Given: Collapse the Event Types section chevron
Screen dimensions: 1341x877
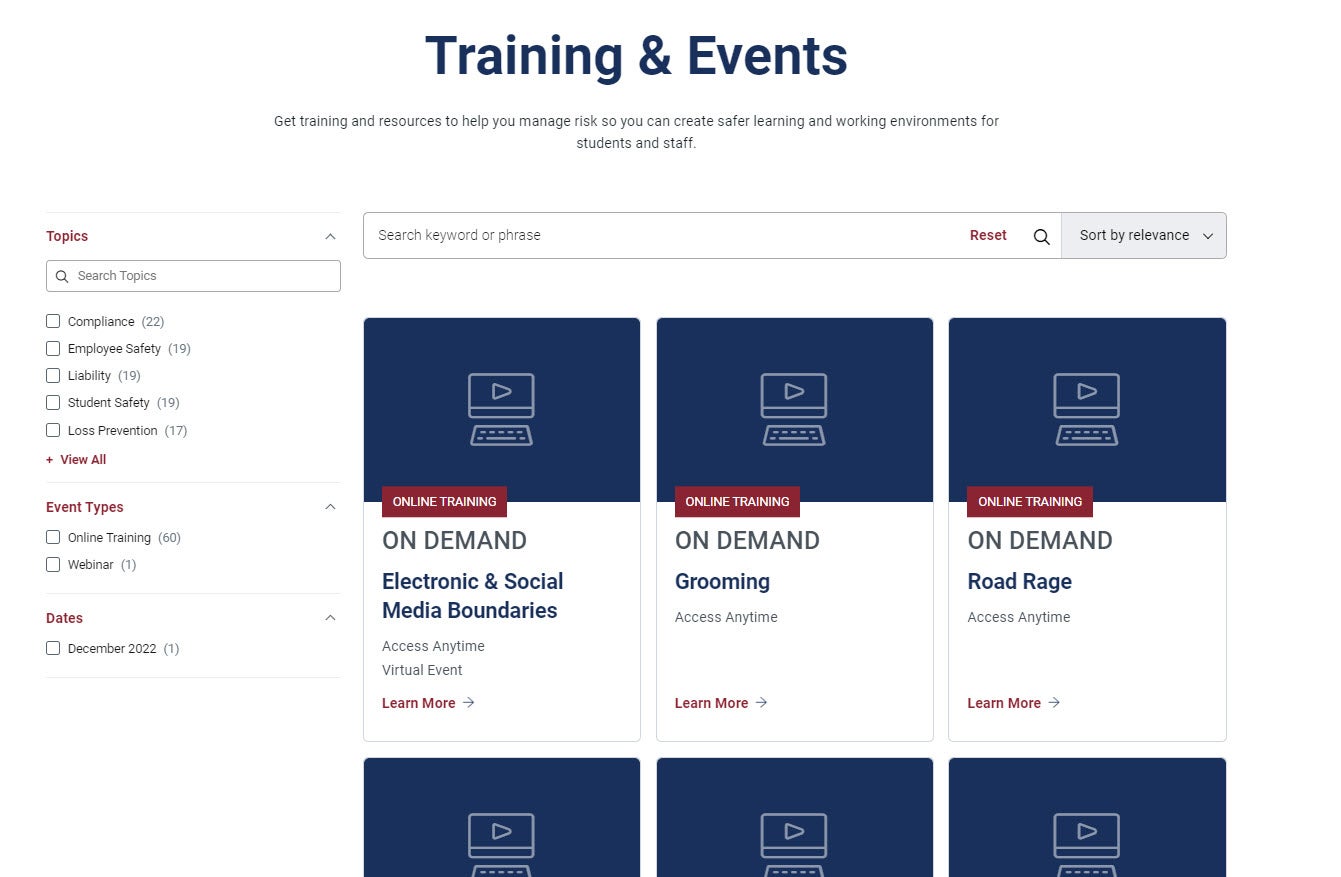Looking at the screenshot, I should coord(330,507).
